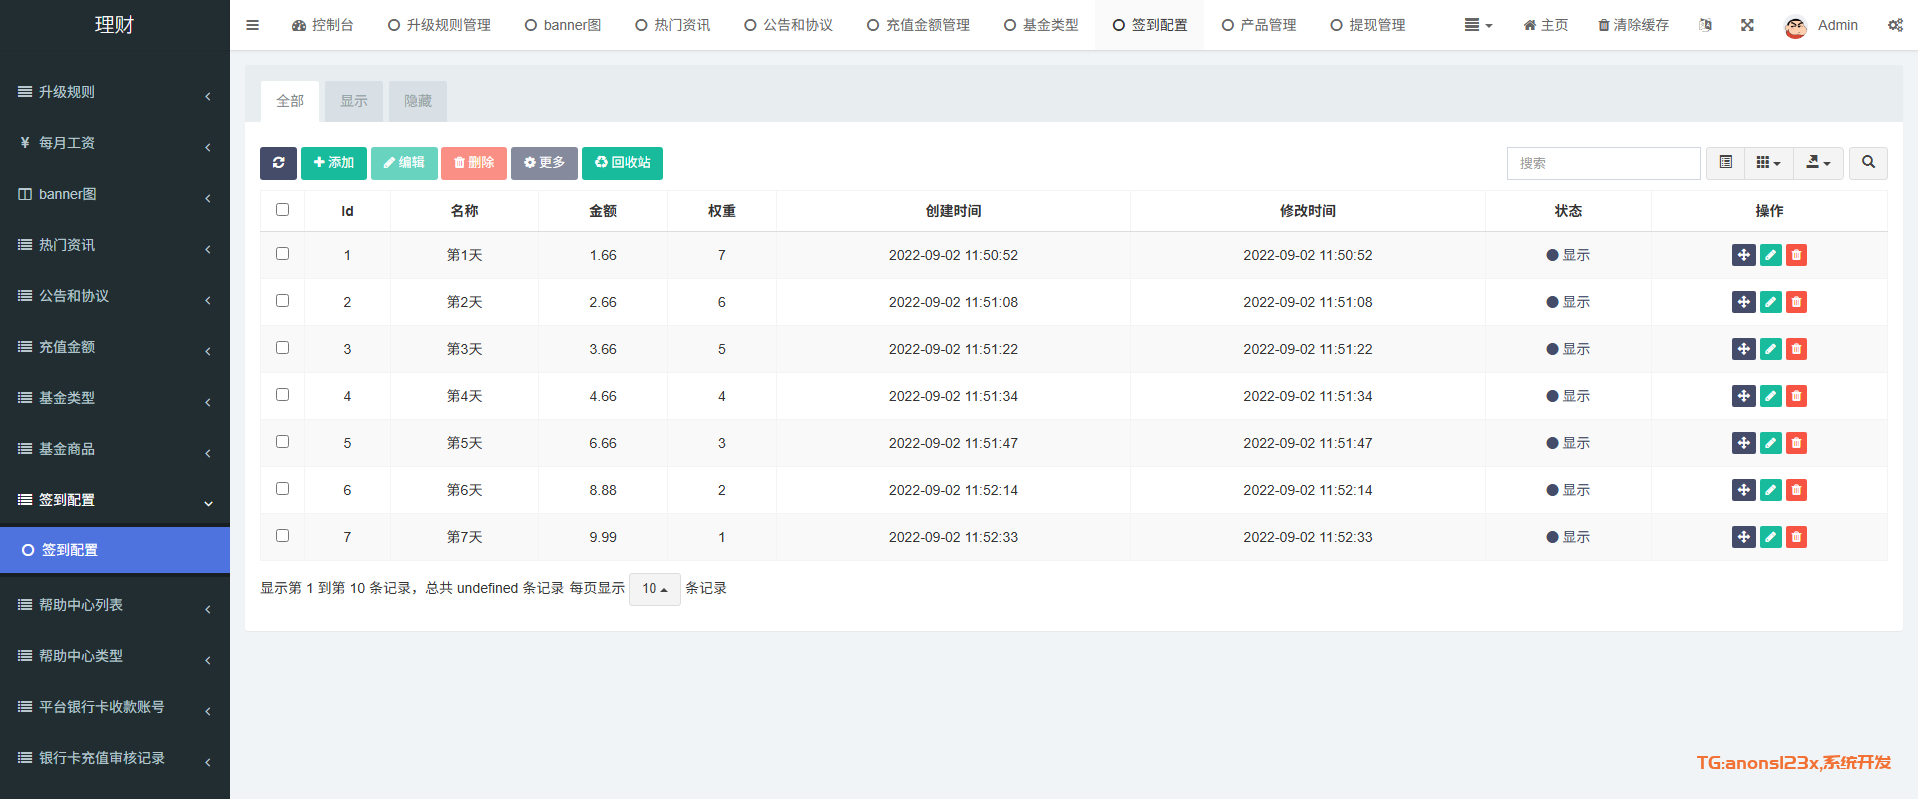The width and height of the screenshot is (1918, 799).
Task: Toggle the select-all header checkbox
Action: coord(282,210)
